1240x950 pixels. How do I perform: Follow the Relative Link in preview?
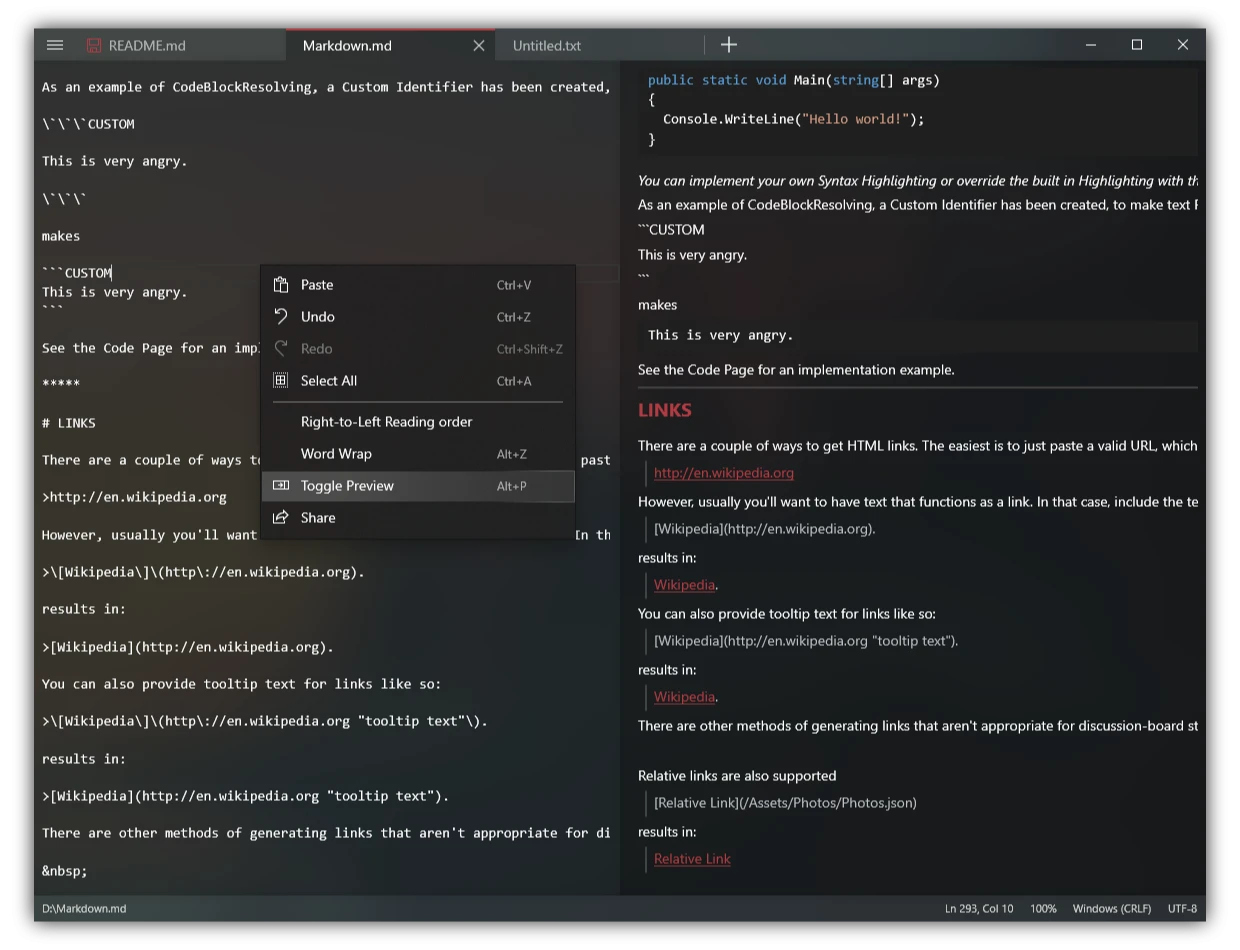click(x=692, y=859)
